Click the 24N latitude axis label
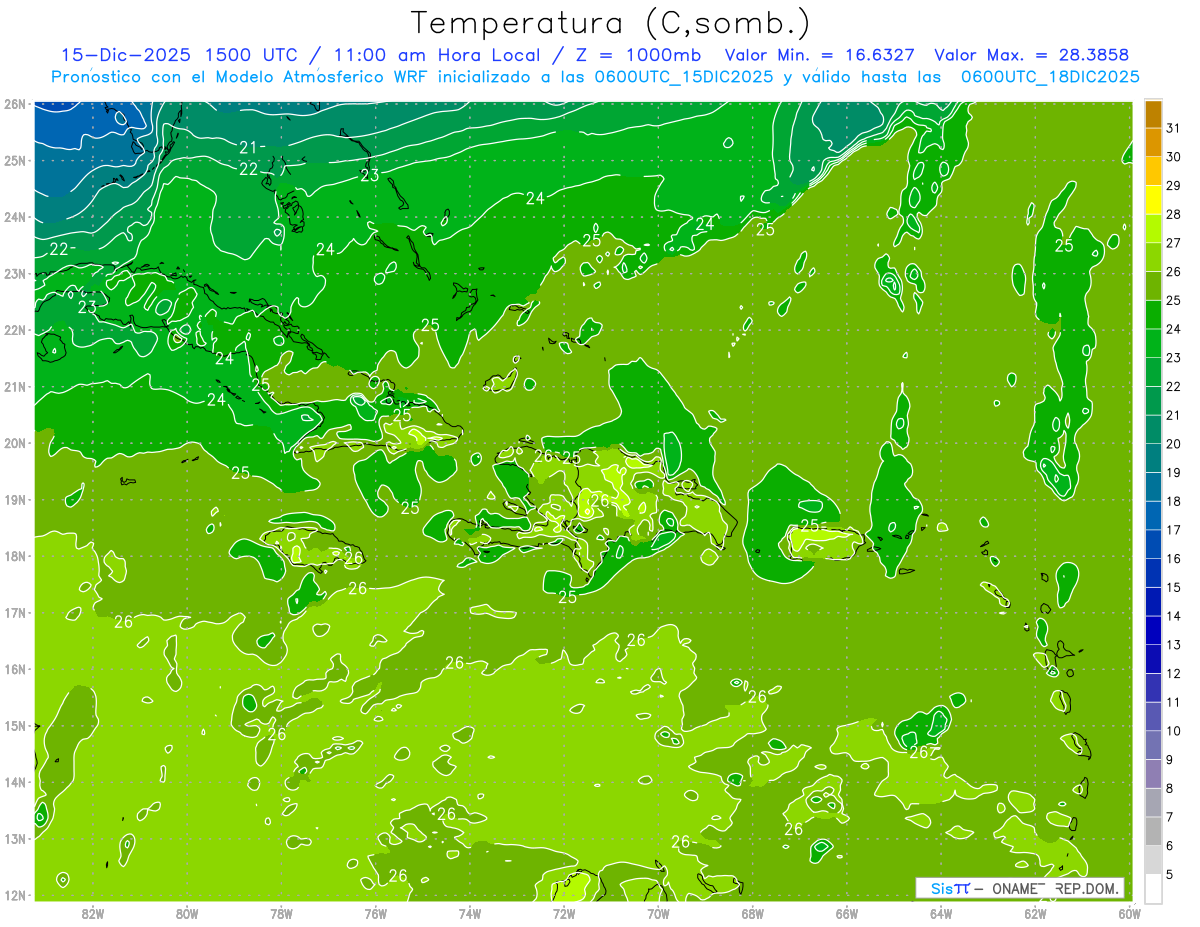 click(x=15, y=217)
